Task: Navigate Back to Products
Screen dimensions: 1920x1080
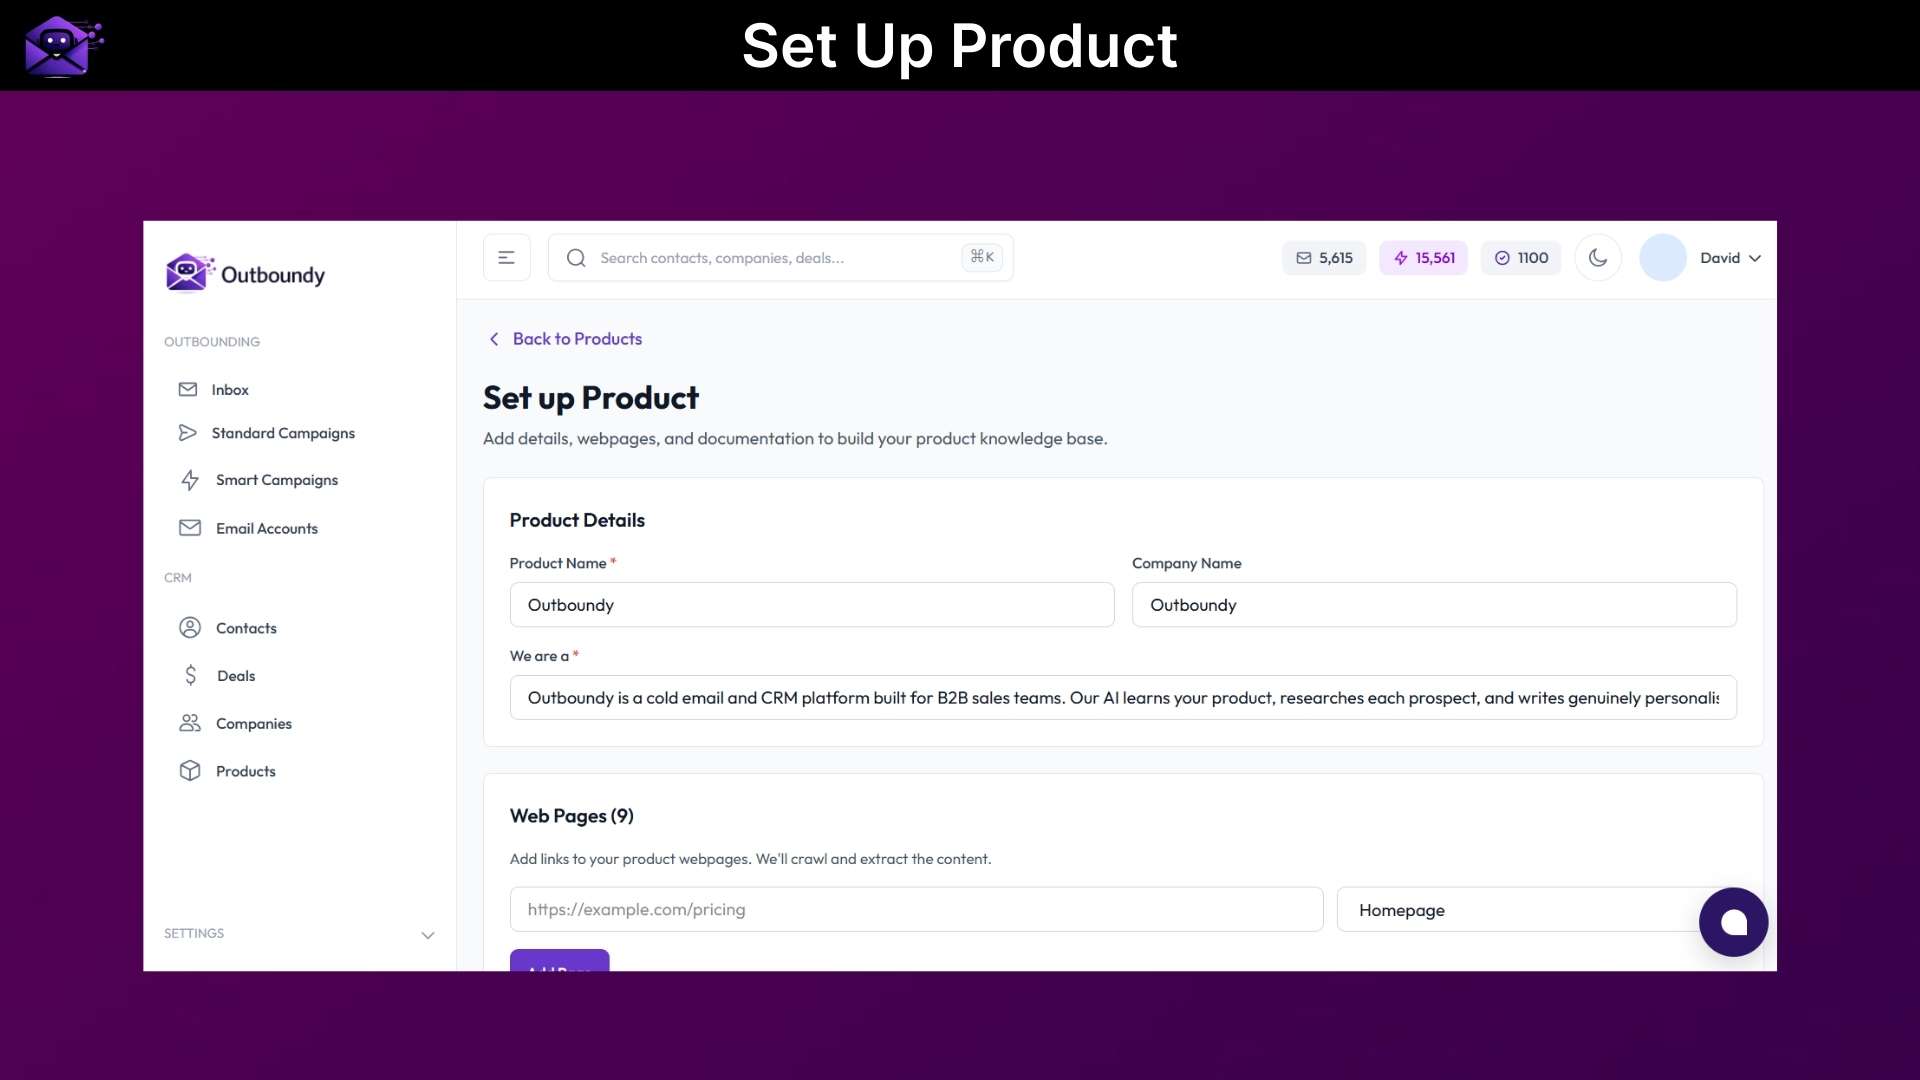Action: click(x=564, y=338)
